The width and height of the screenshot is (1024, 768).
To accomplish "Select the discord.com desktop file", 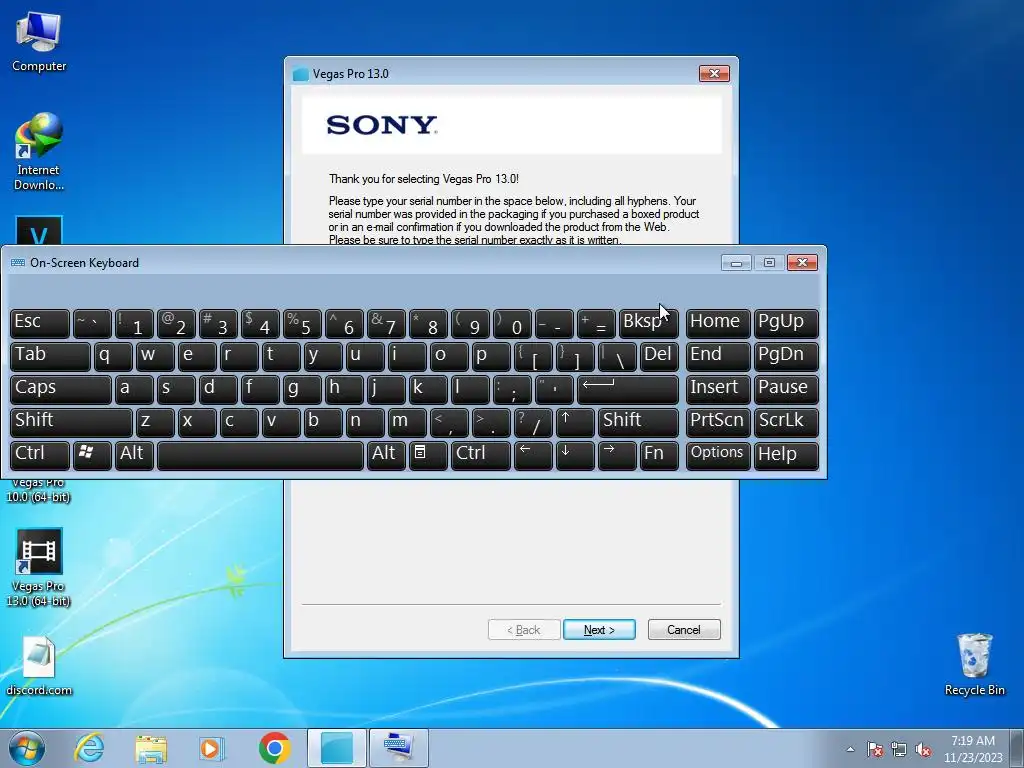I will 39,665.
